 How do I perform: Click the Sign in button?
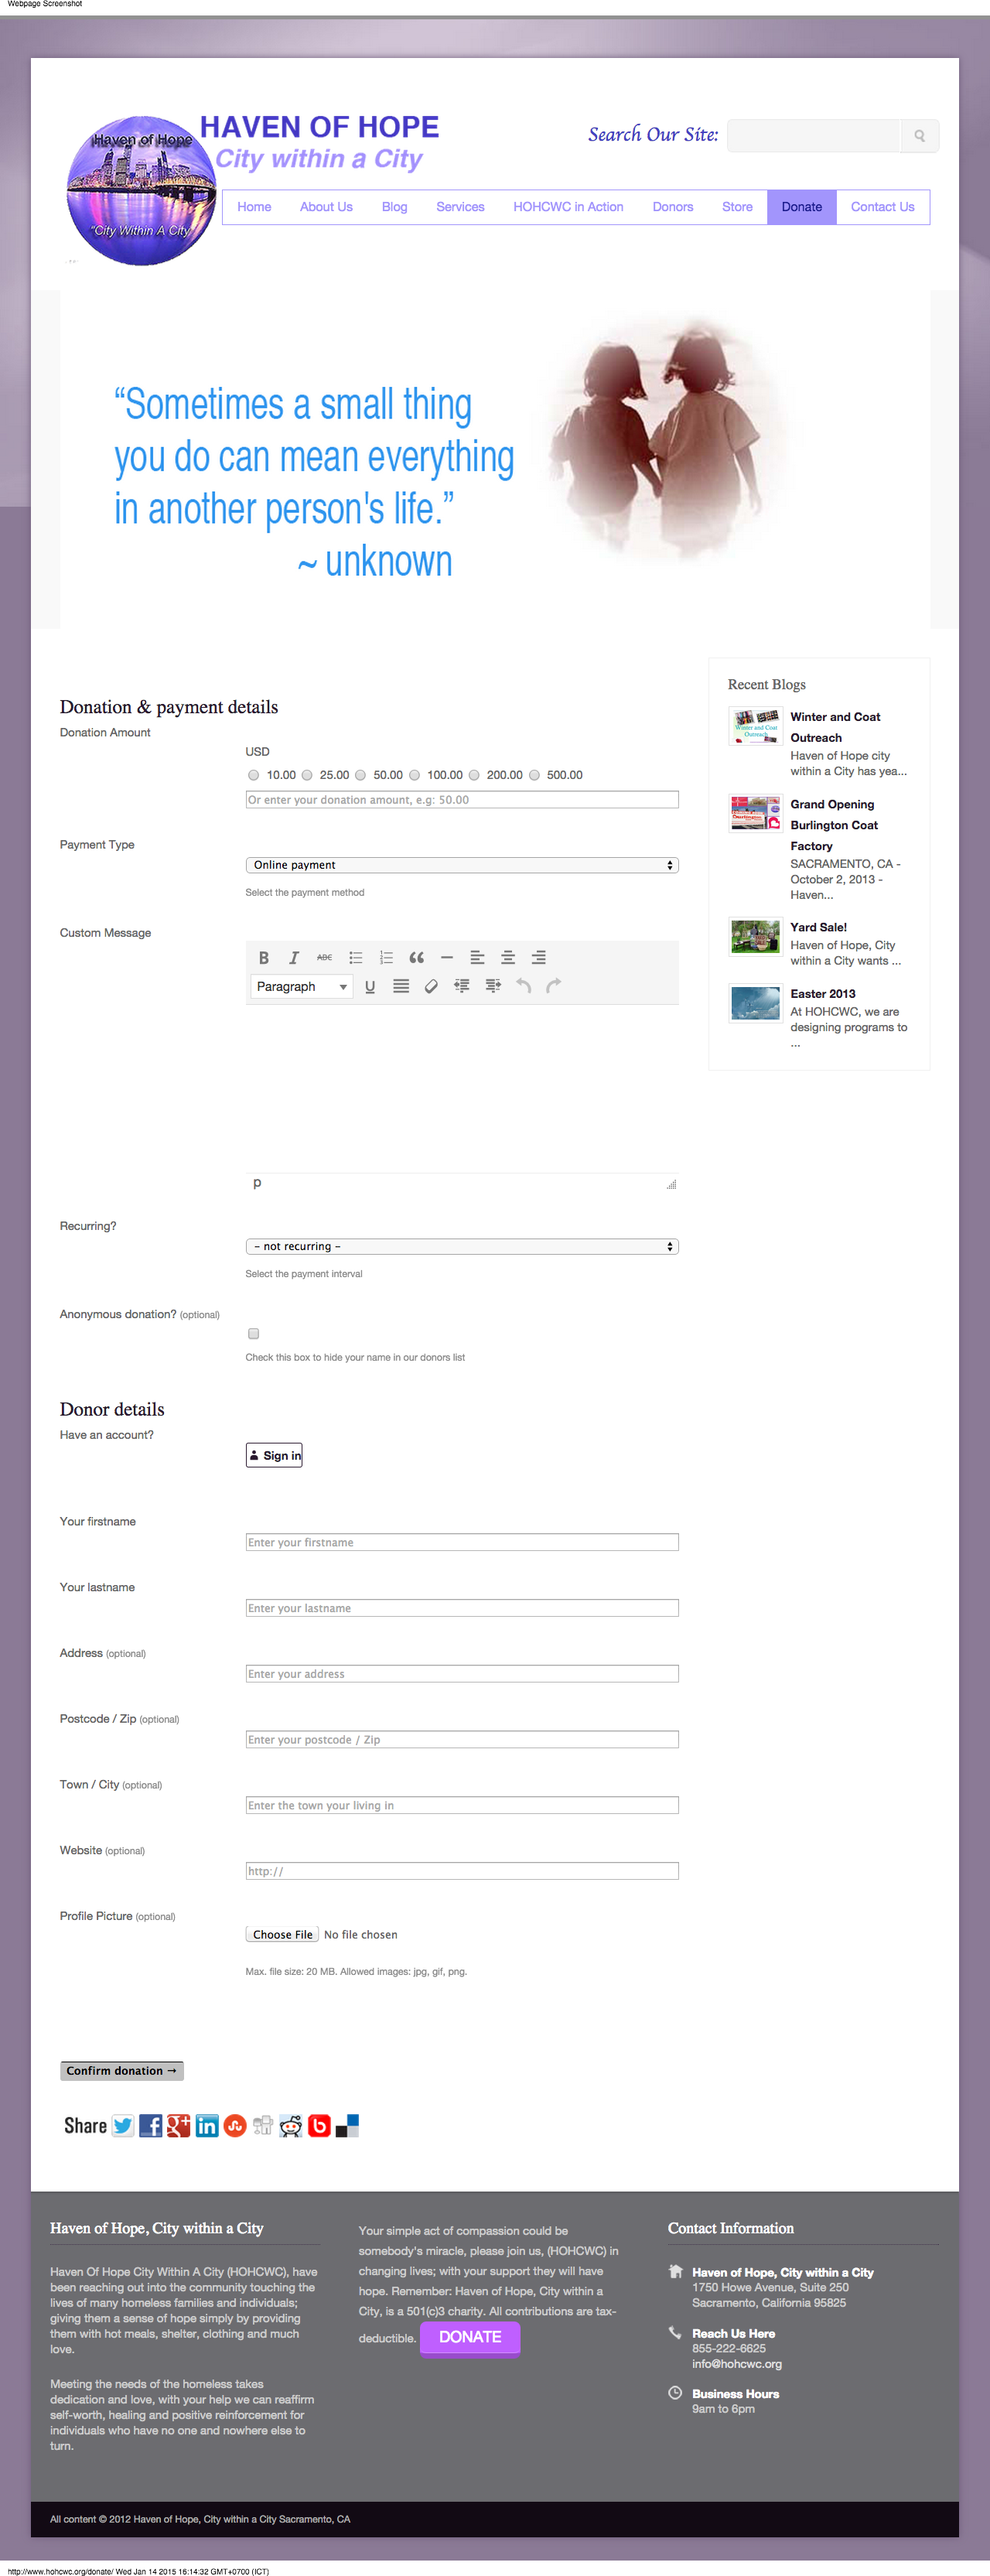coord(274,1455)
